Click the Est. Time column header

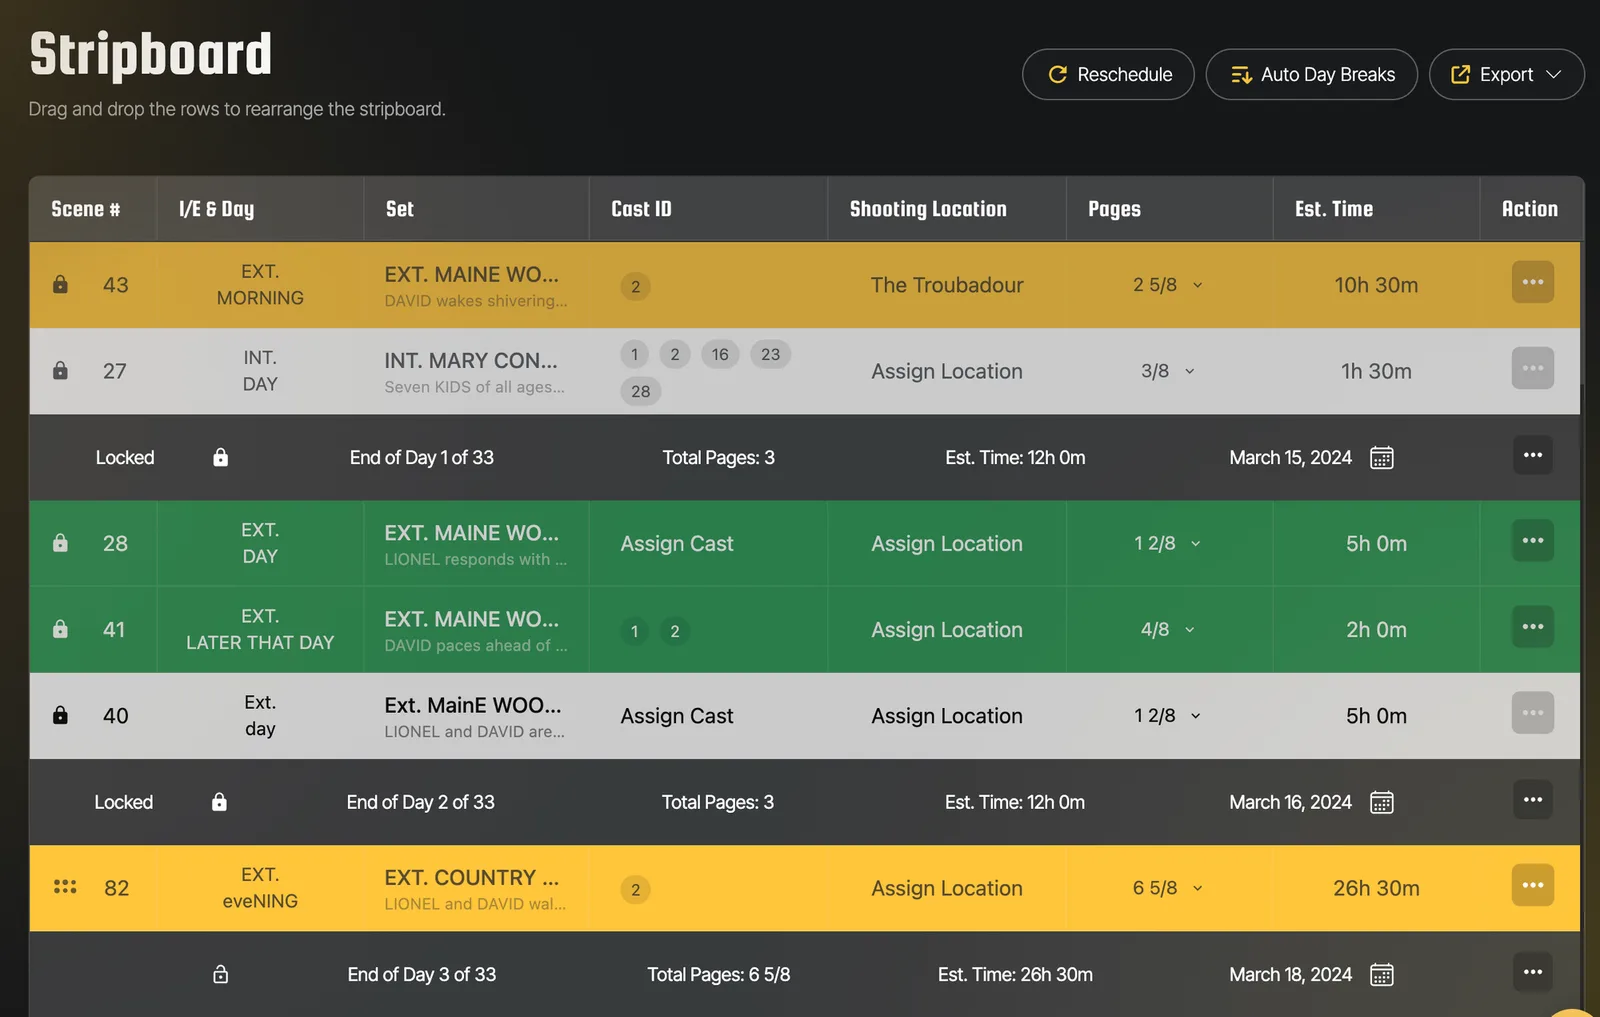tap(1334, 209)
